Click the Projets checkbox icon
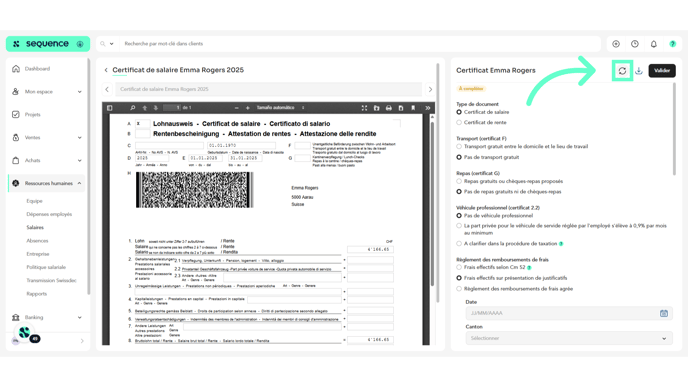Image resolution: width=688 pixels, height=387 pixels. click(16, 115)
